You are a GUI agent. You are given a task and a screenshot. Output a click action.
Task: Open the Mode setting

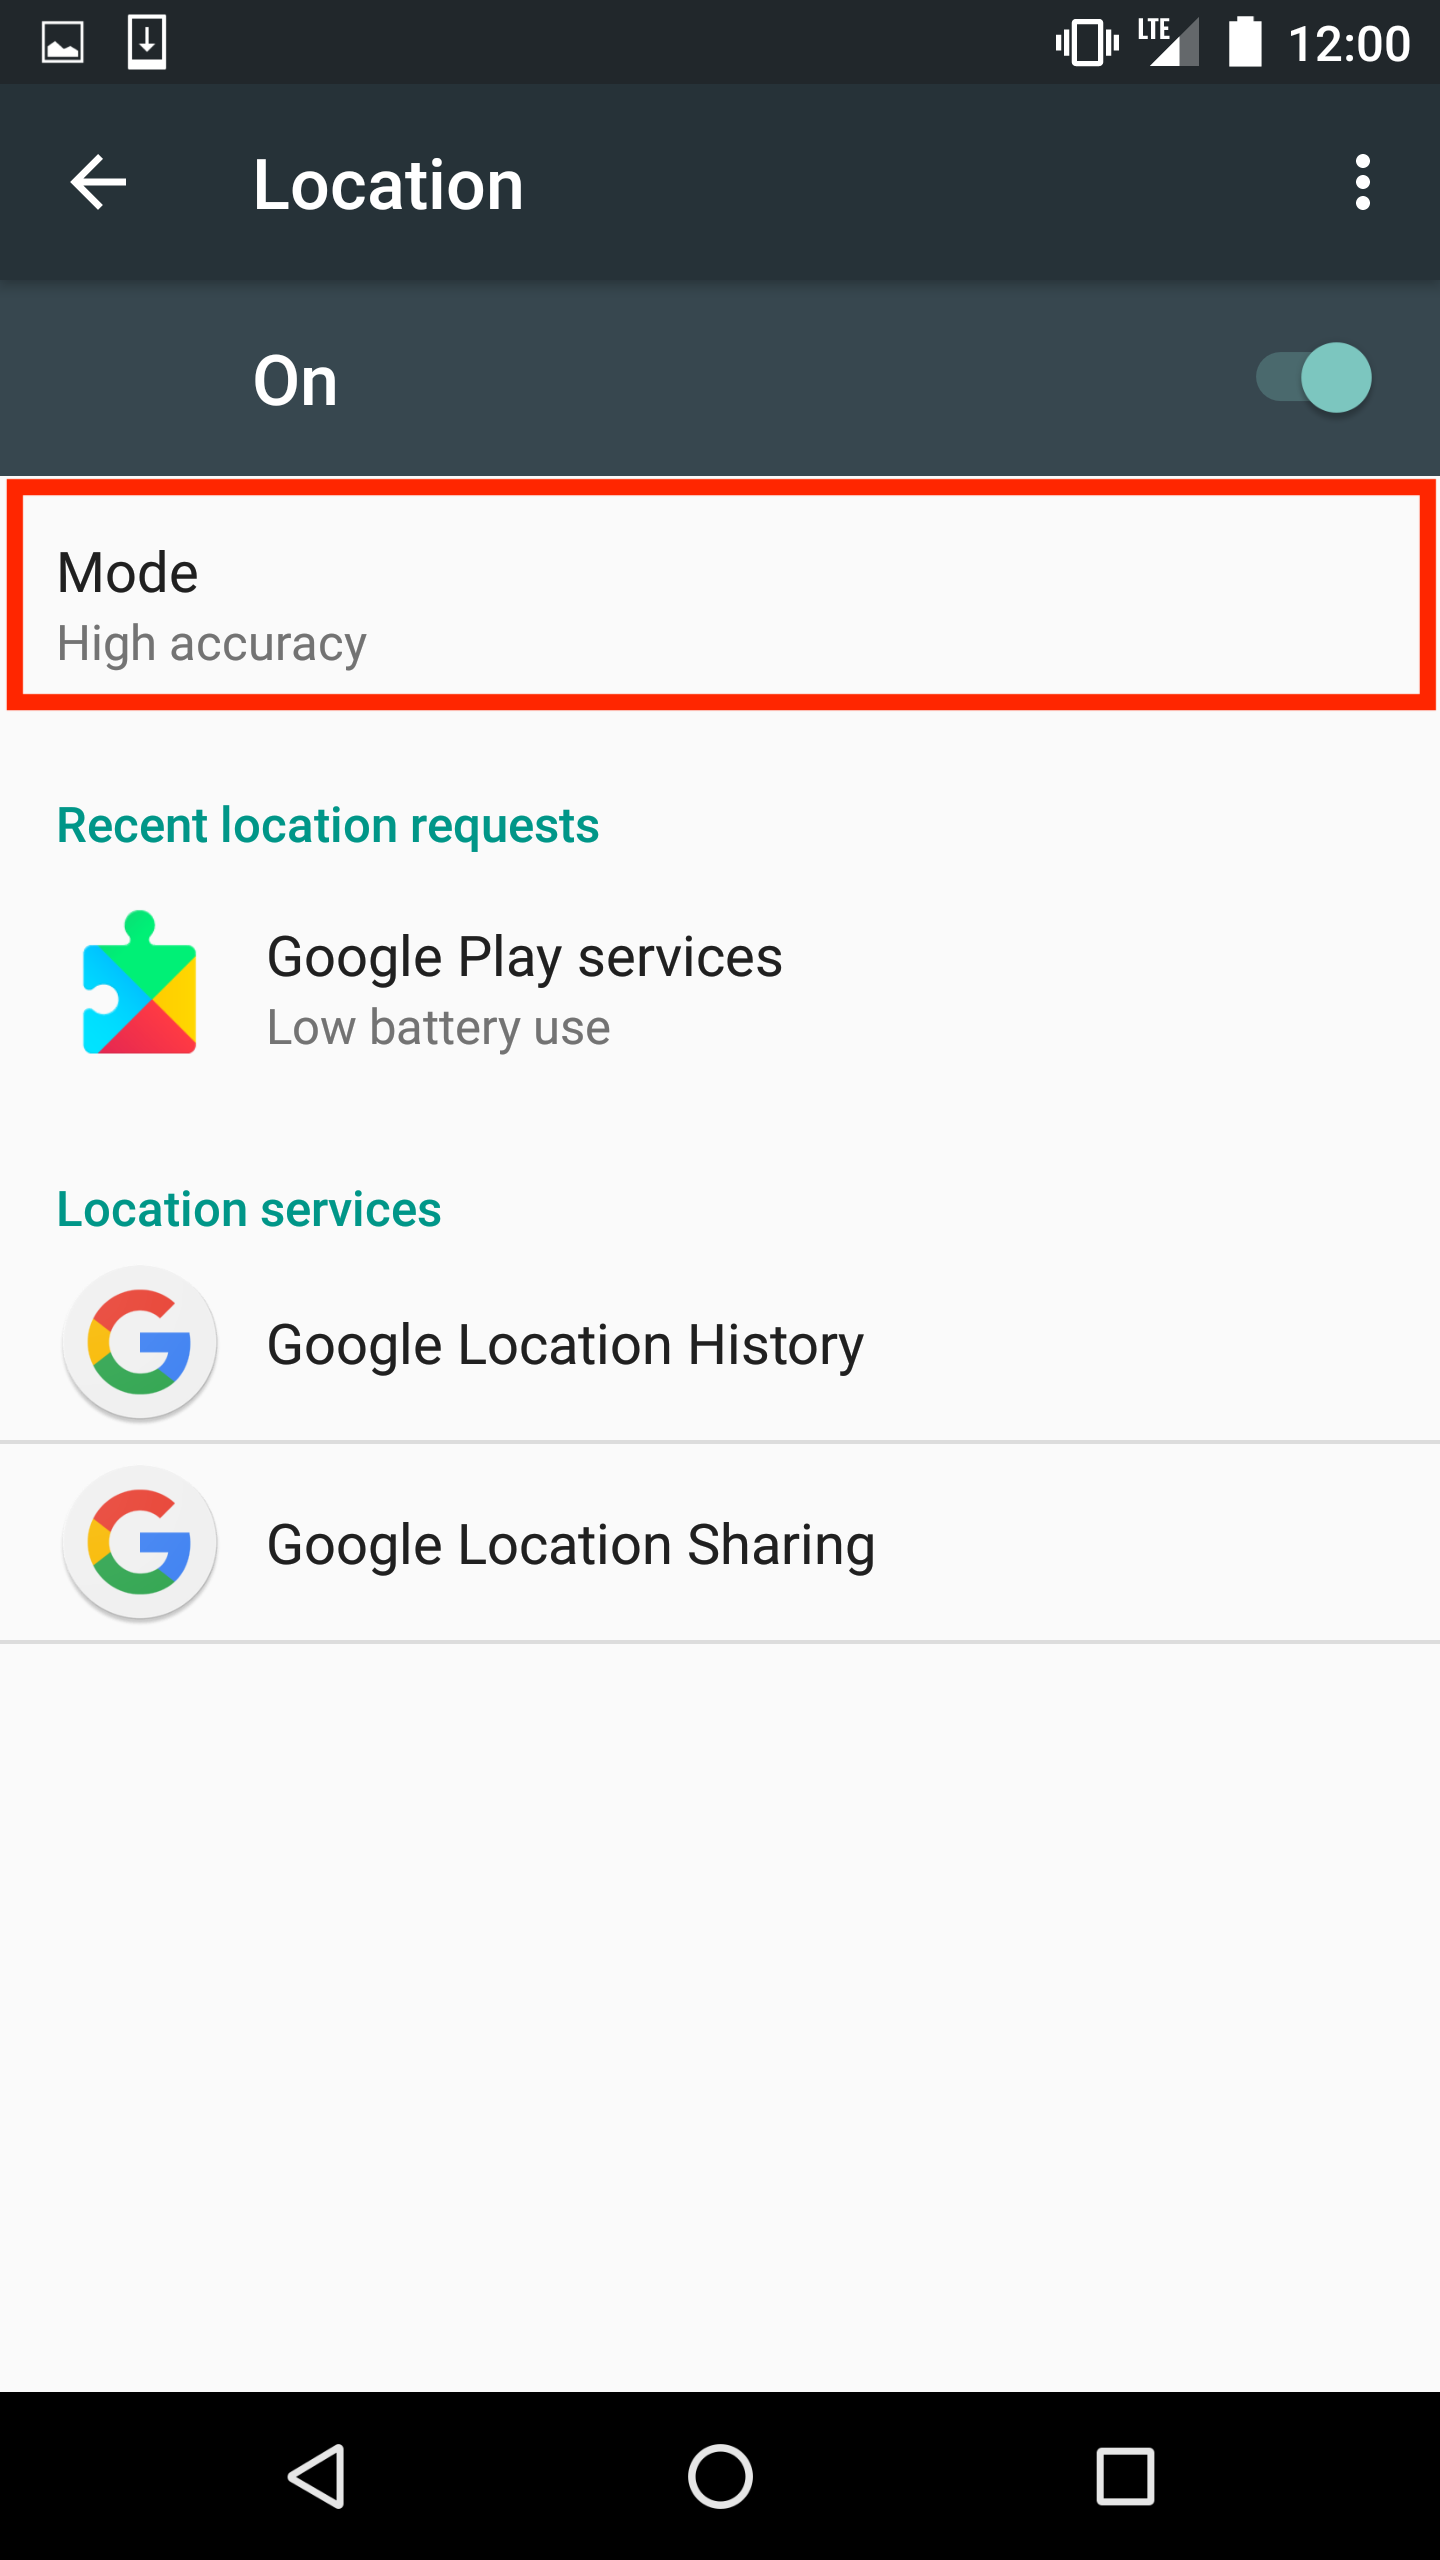pos(721,595)
